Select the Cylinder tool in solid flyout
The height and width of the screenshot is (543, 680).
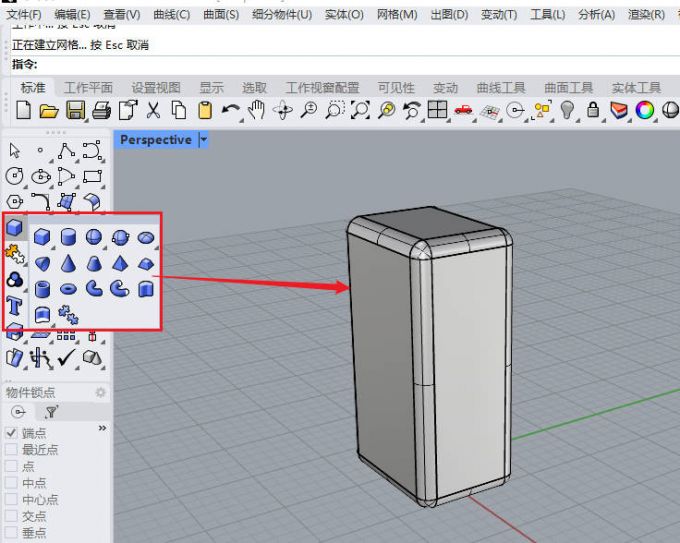click(x=69, y=237)
